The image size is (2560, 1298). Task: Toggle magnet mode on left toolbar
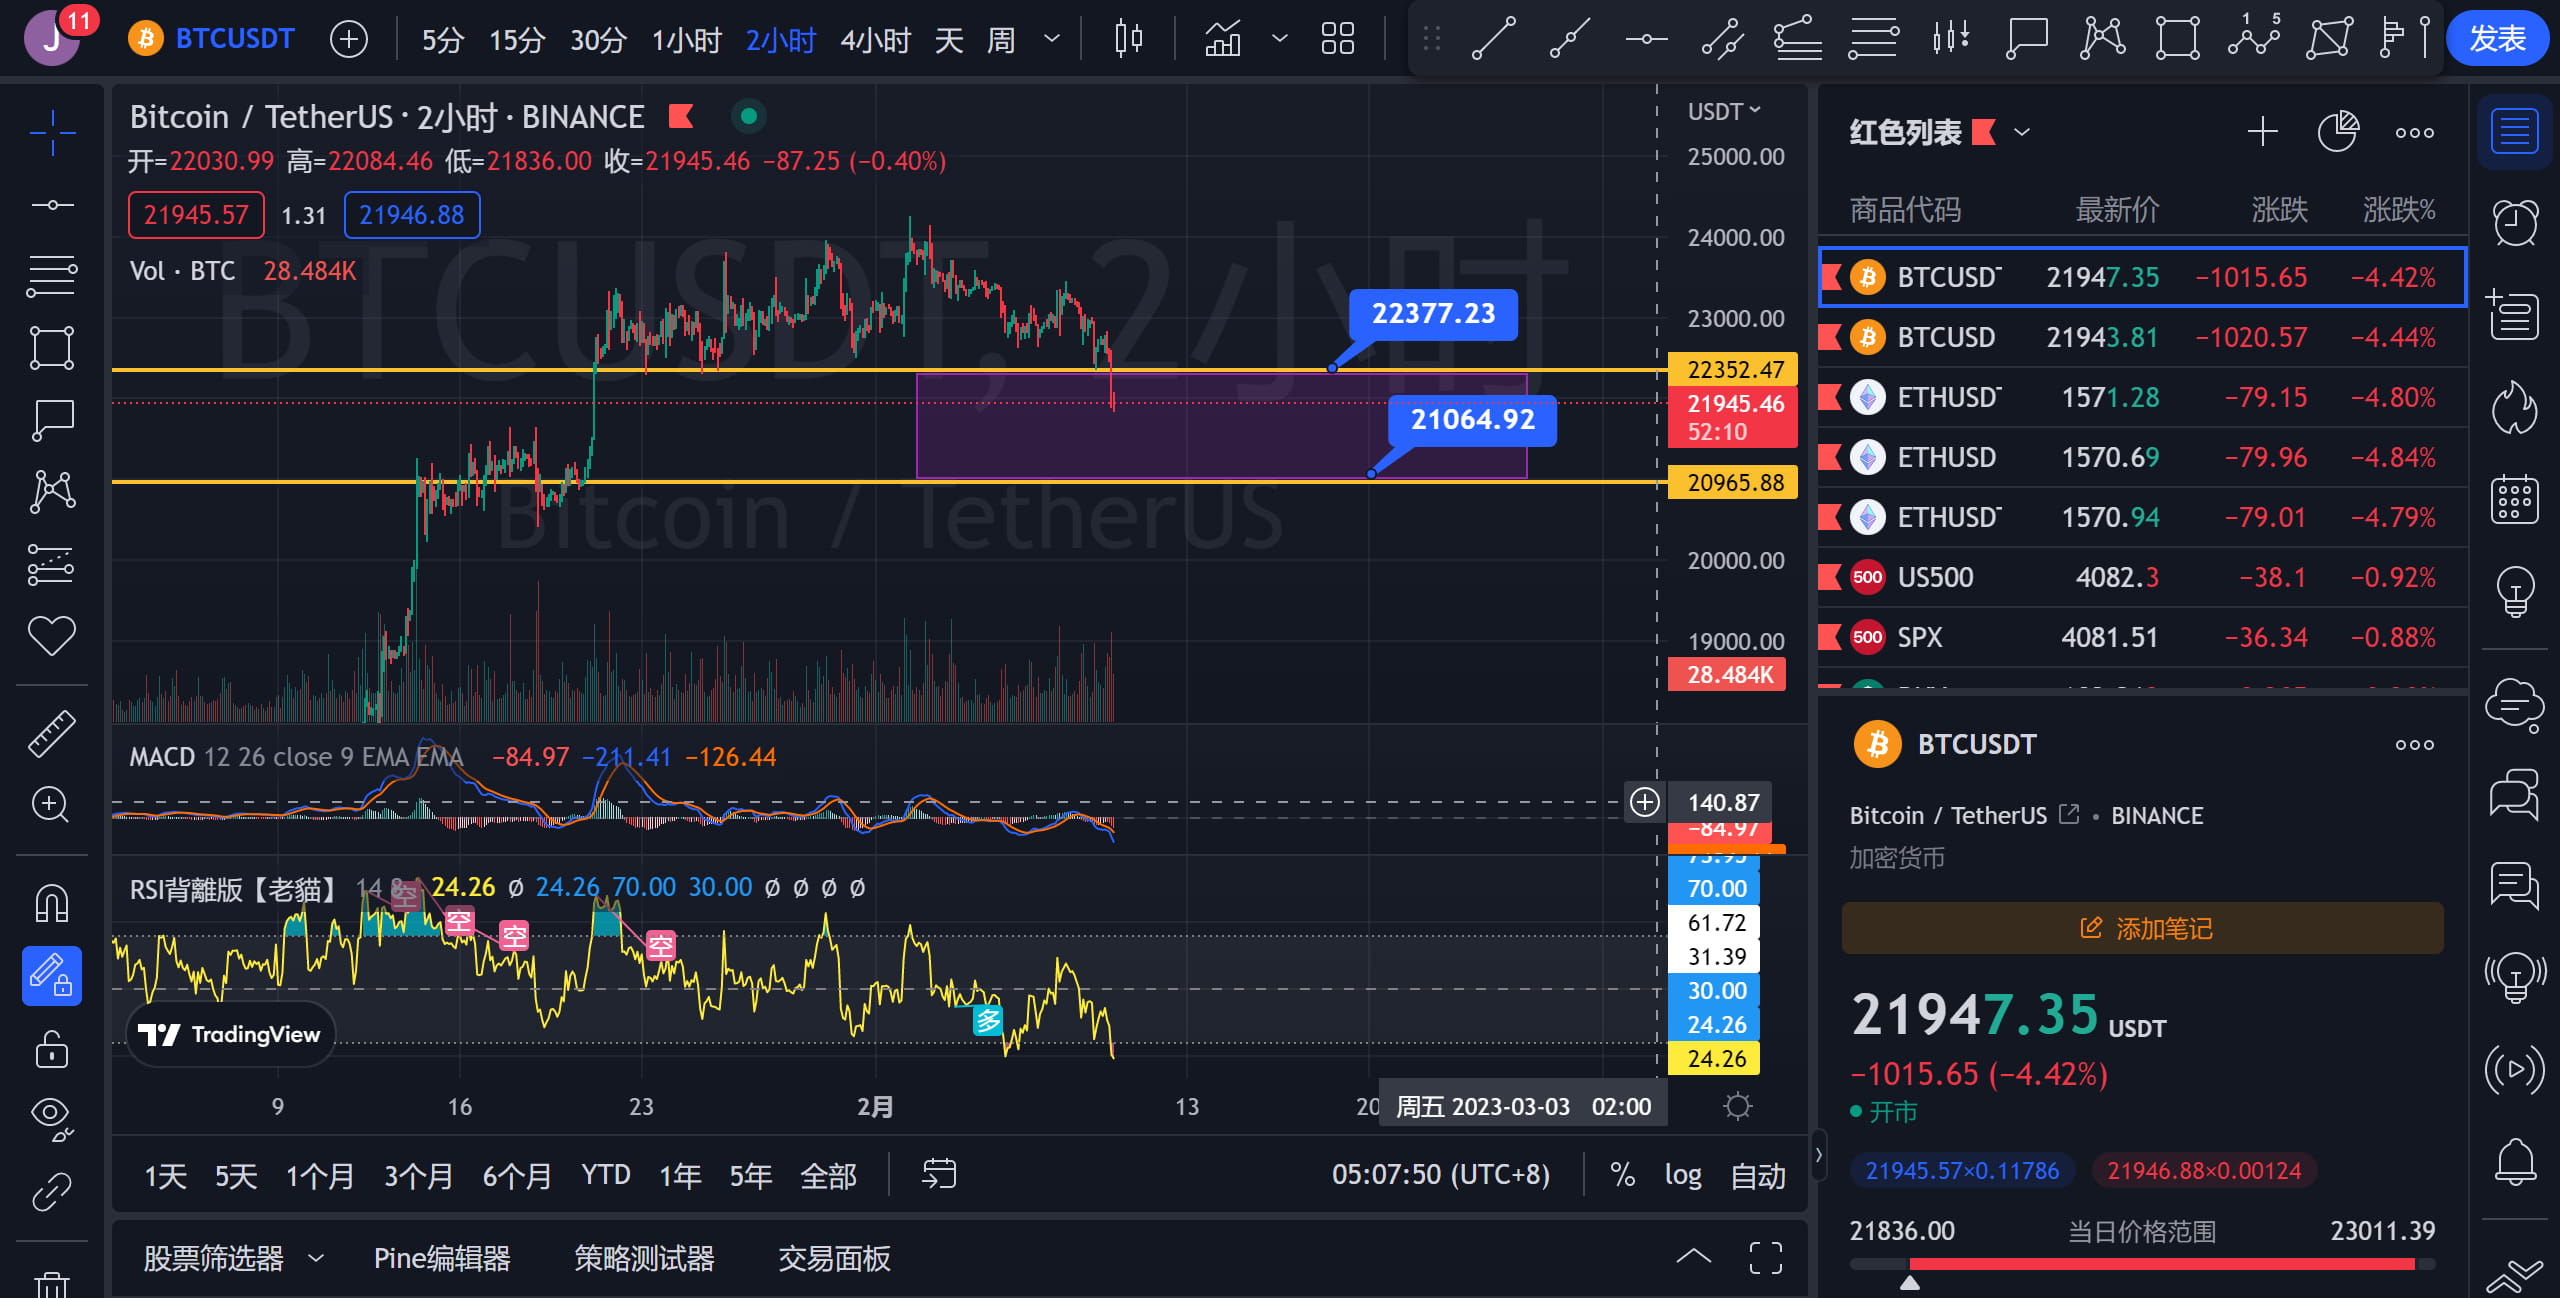point(52,902)
